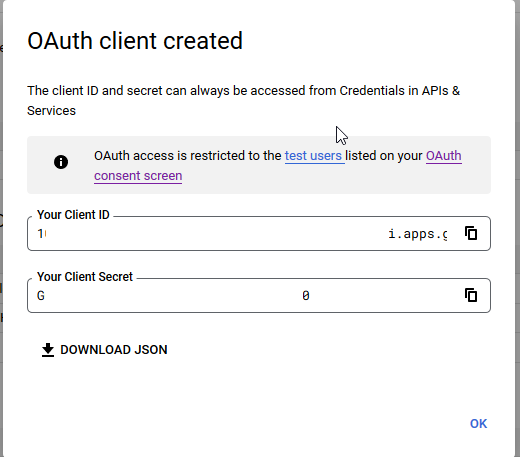Click the Your Client ID label
This screenshot has height=457, width=520.
(x=73, y=215)
